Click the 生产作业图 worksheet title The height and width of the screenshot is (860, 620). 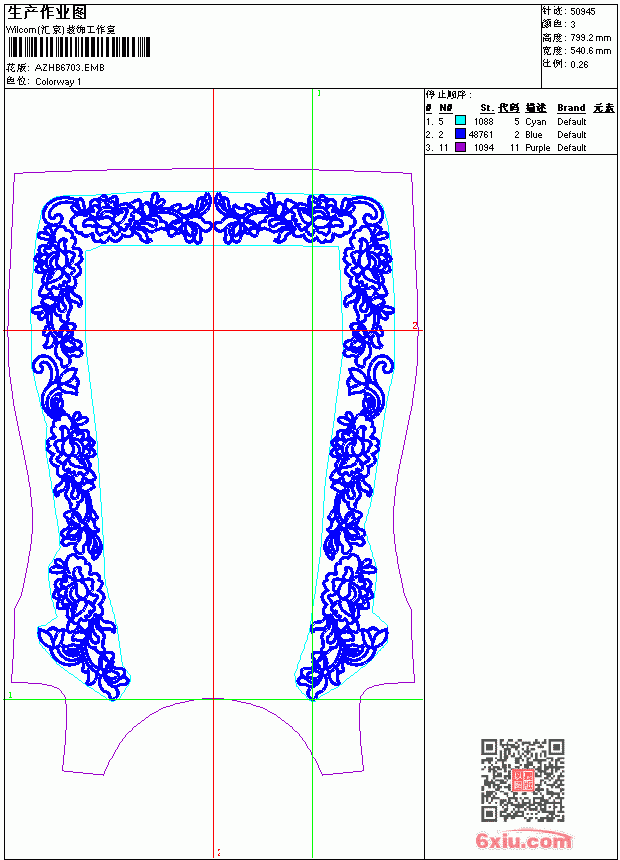(x=47, y=13)
